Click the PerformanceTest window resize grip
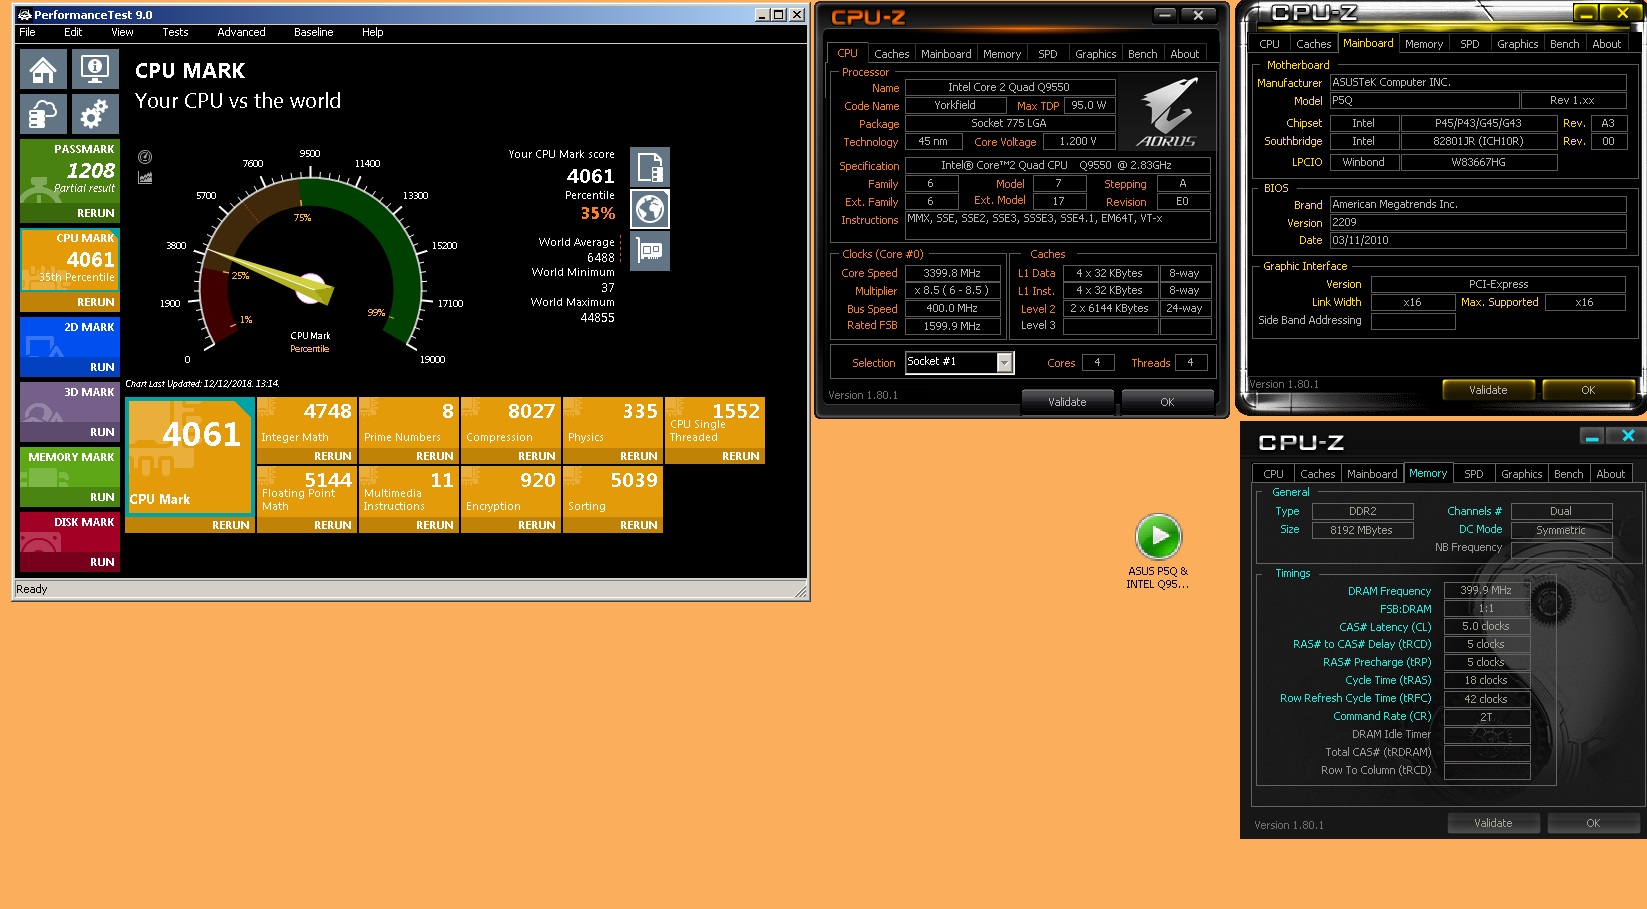 [x=801, y=592]
